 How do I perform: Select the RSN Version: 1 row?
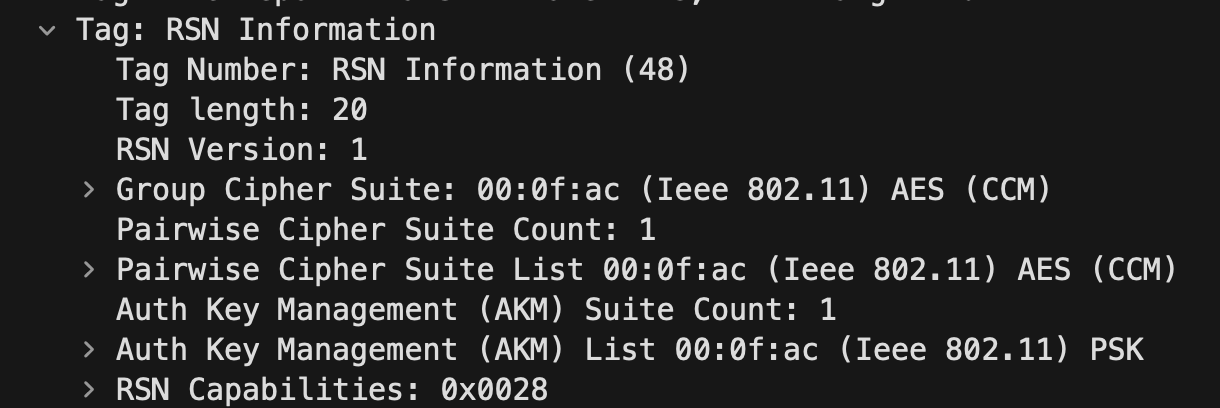click(x=242, y=150)
